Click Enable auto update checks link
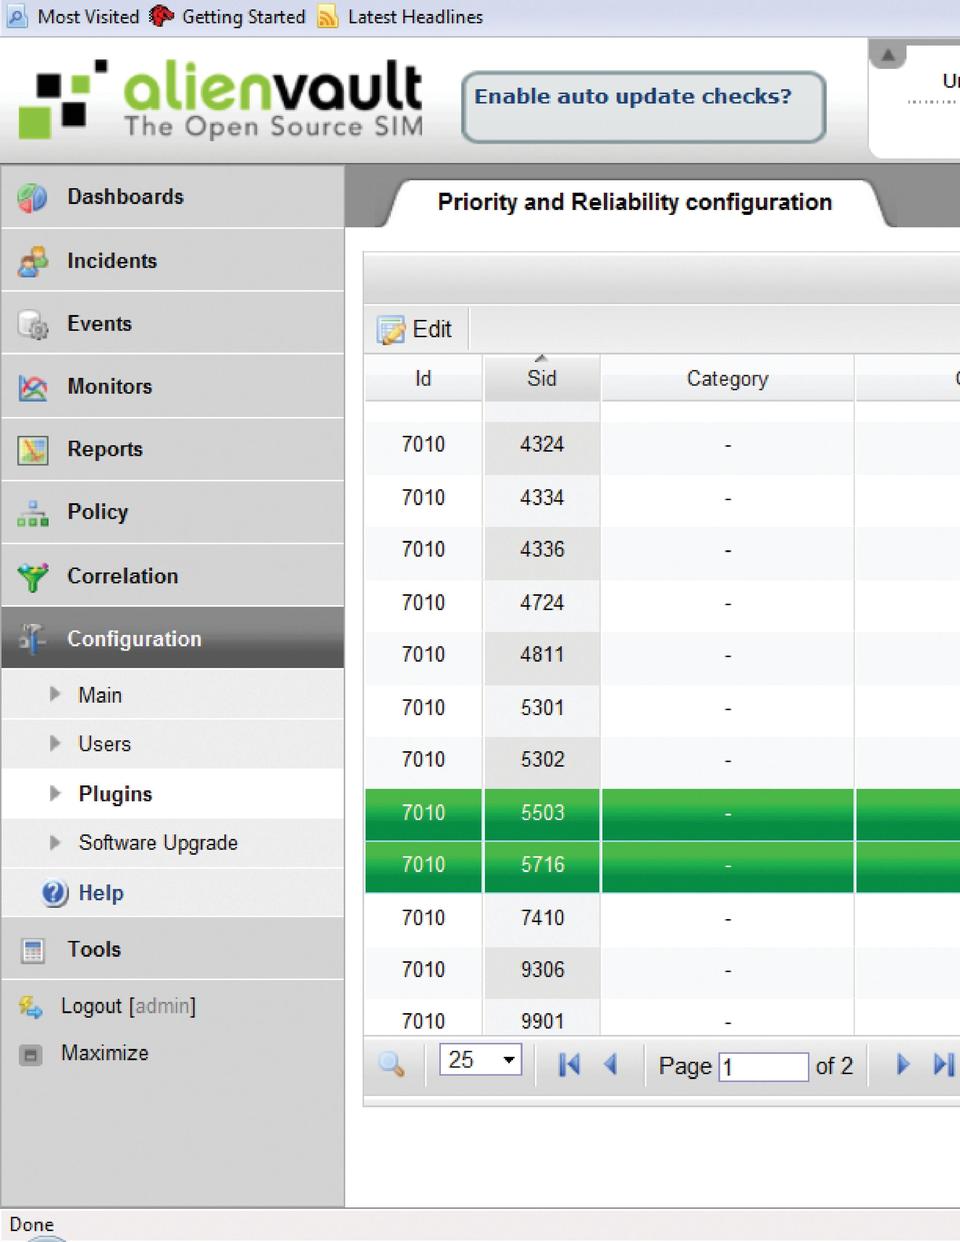 pos(632,97)
